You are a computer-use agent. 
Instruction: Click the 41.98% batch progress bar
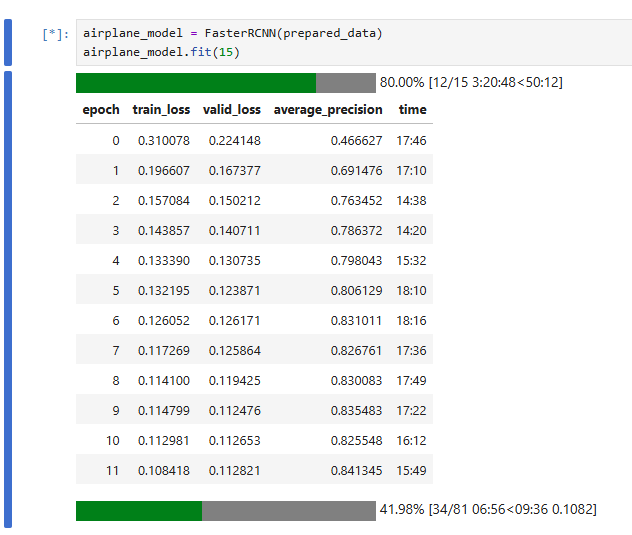[226, 511]
